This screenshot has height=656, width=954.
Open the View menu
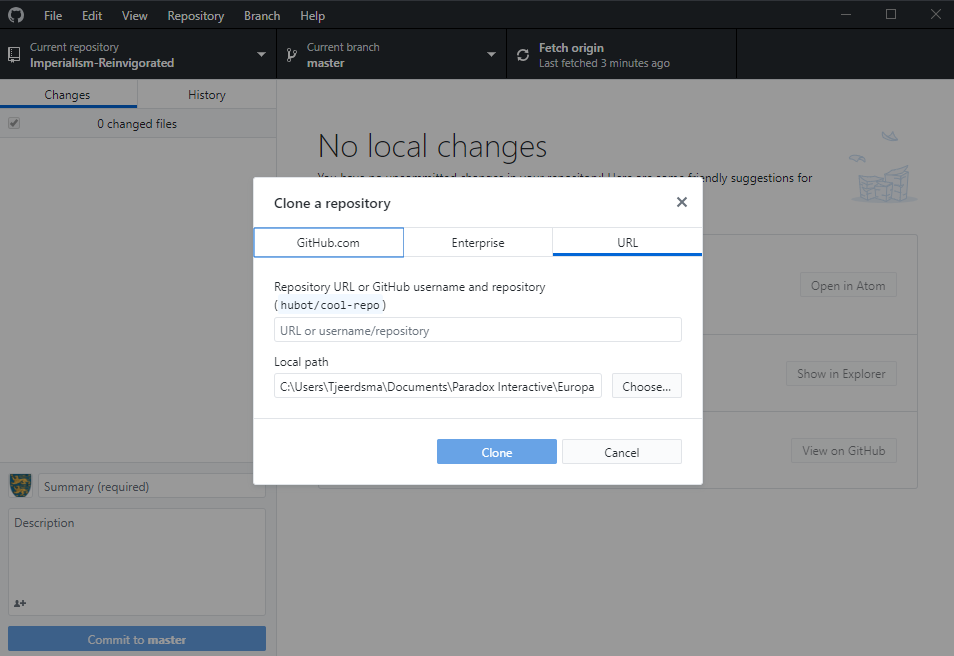click(134, 16)
